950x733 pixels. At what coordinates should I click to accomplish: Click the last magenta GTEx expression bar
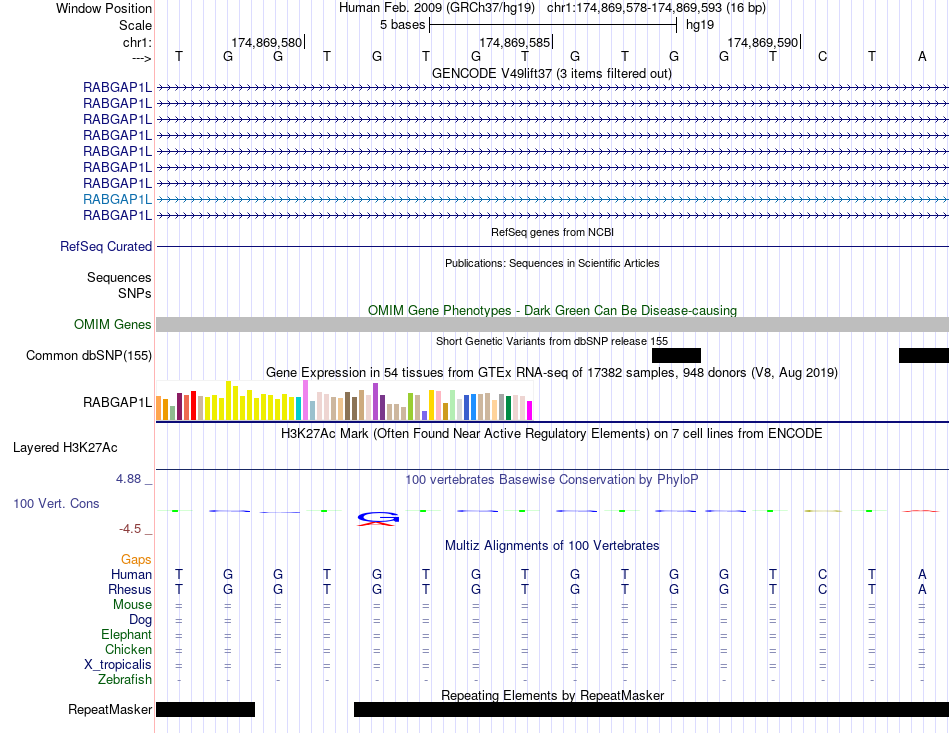coord(530,411)
